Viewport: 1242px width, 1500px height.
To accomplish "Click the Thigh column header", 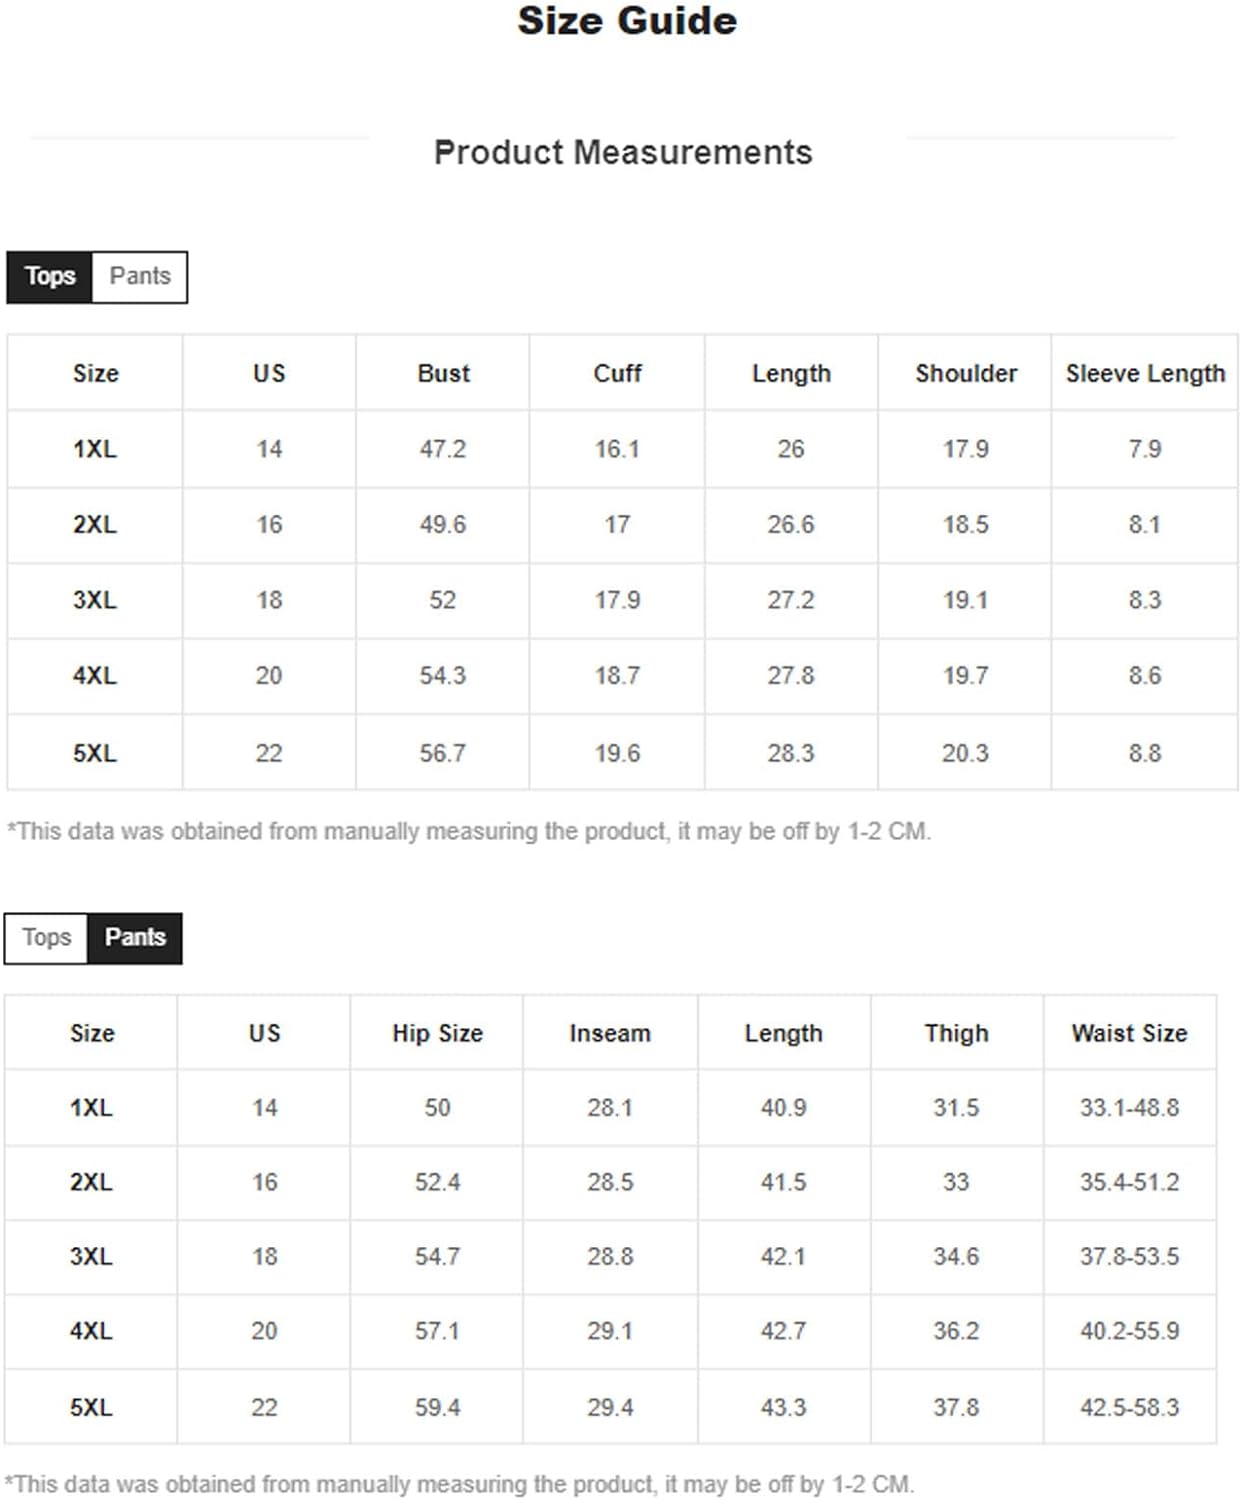I will pos(956,1033).
